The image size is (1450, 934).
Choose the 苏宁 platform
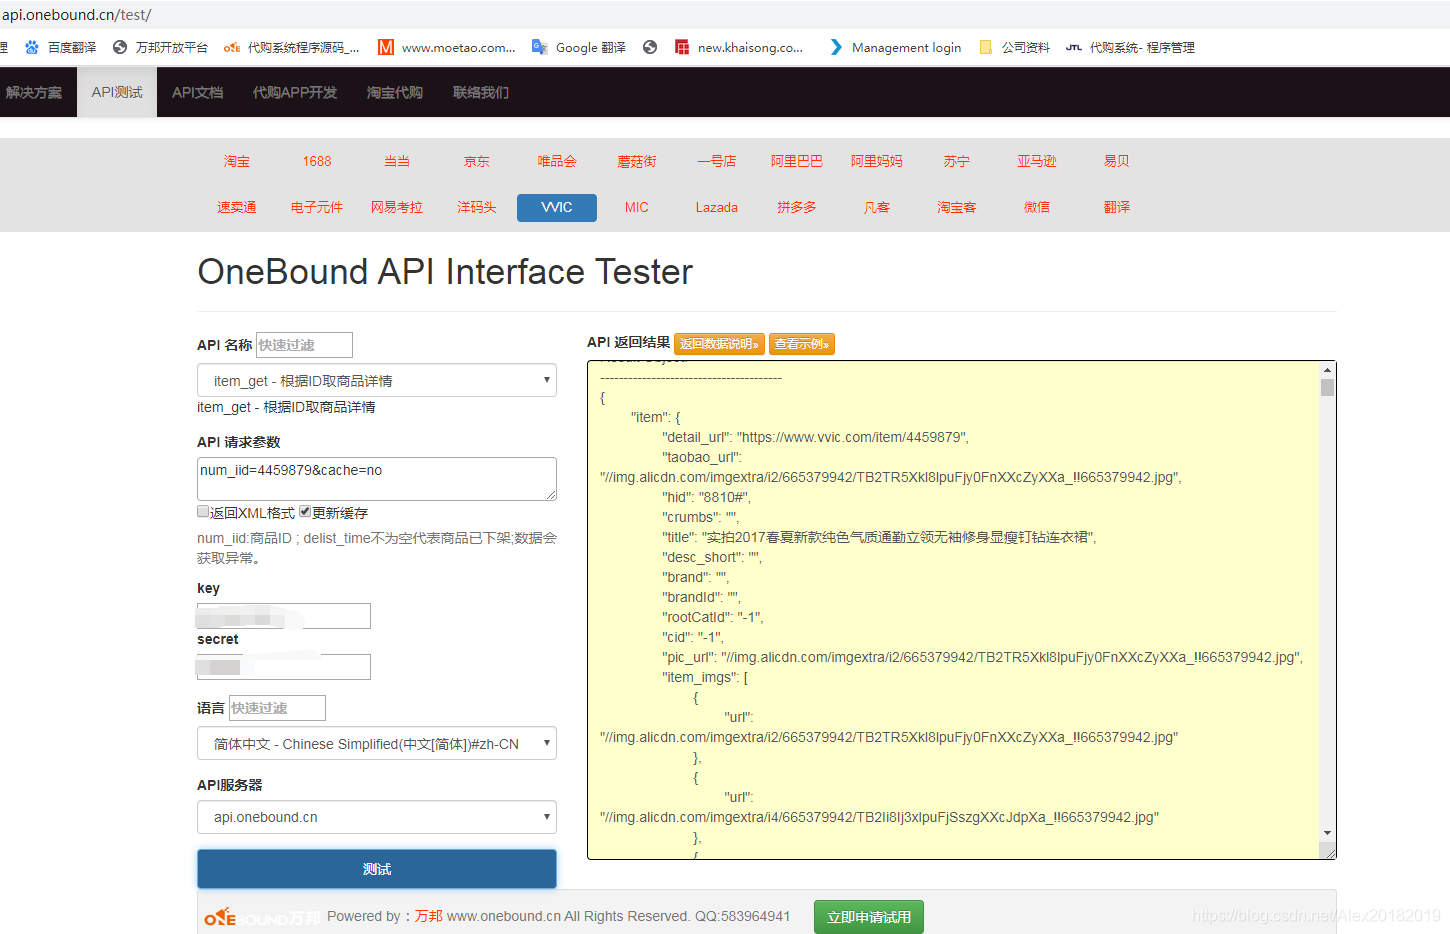coord(957,161)
